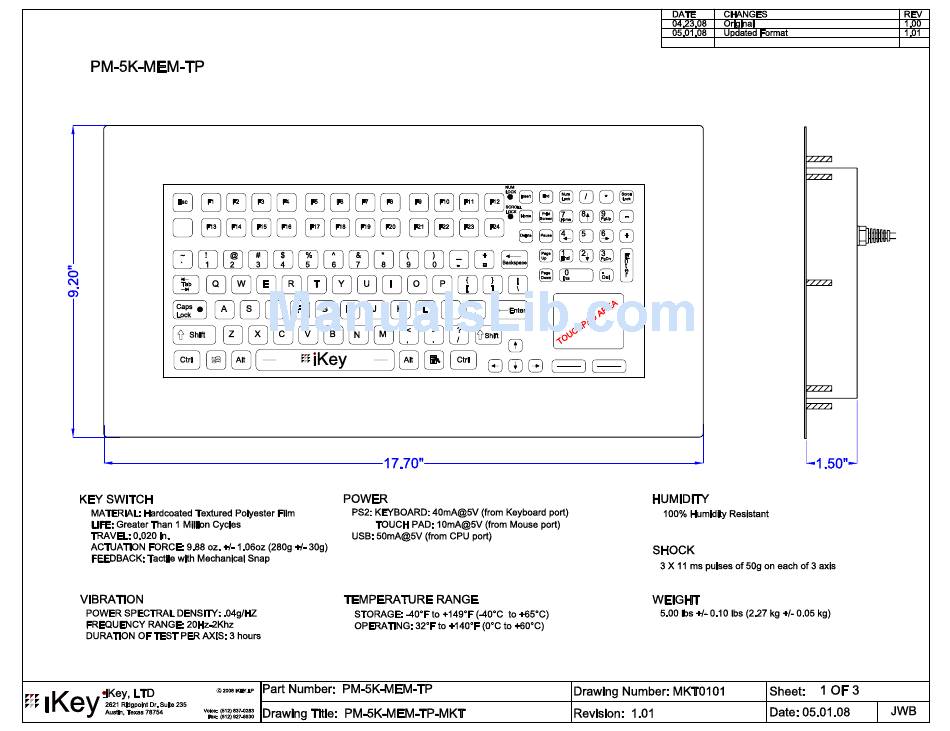Viewport: 950px width, 731px height.
Task: Click the DATE header in the revision table
Action: (x=684, y=15)
